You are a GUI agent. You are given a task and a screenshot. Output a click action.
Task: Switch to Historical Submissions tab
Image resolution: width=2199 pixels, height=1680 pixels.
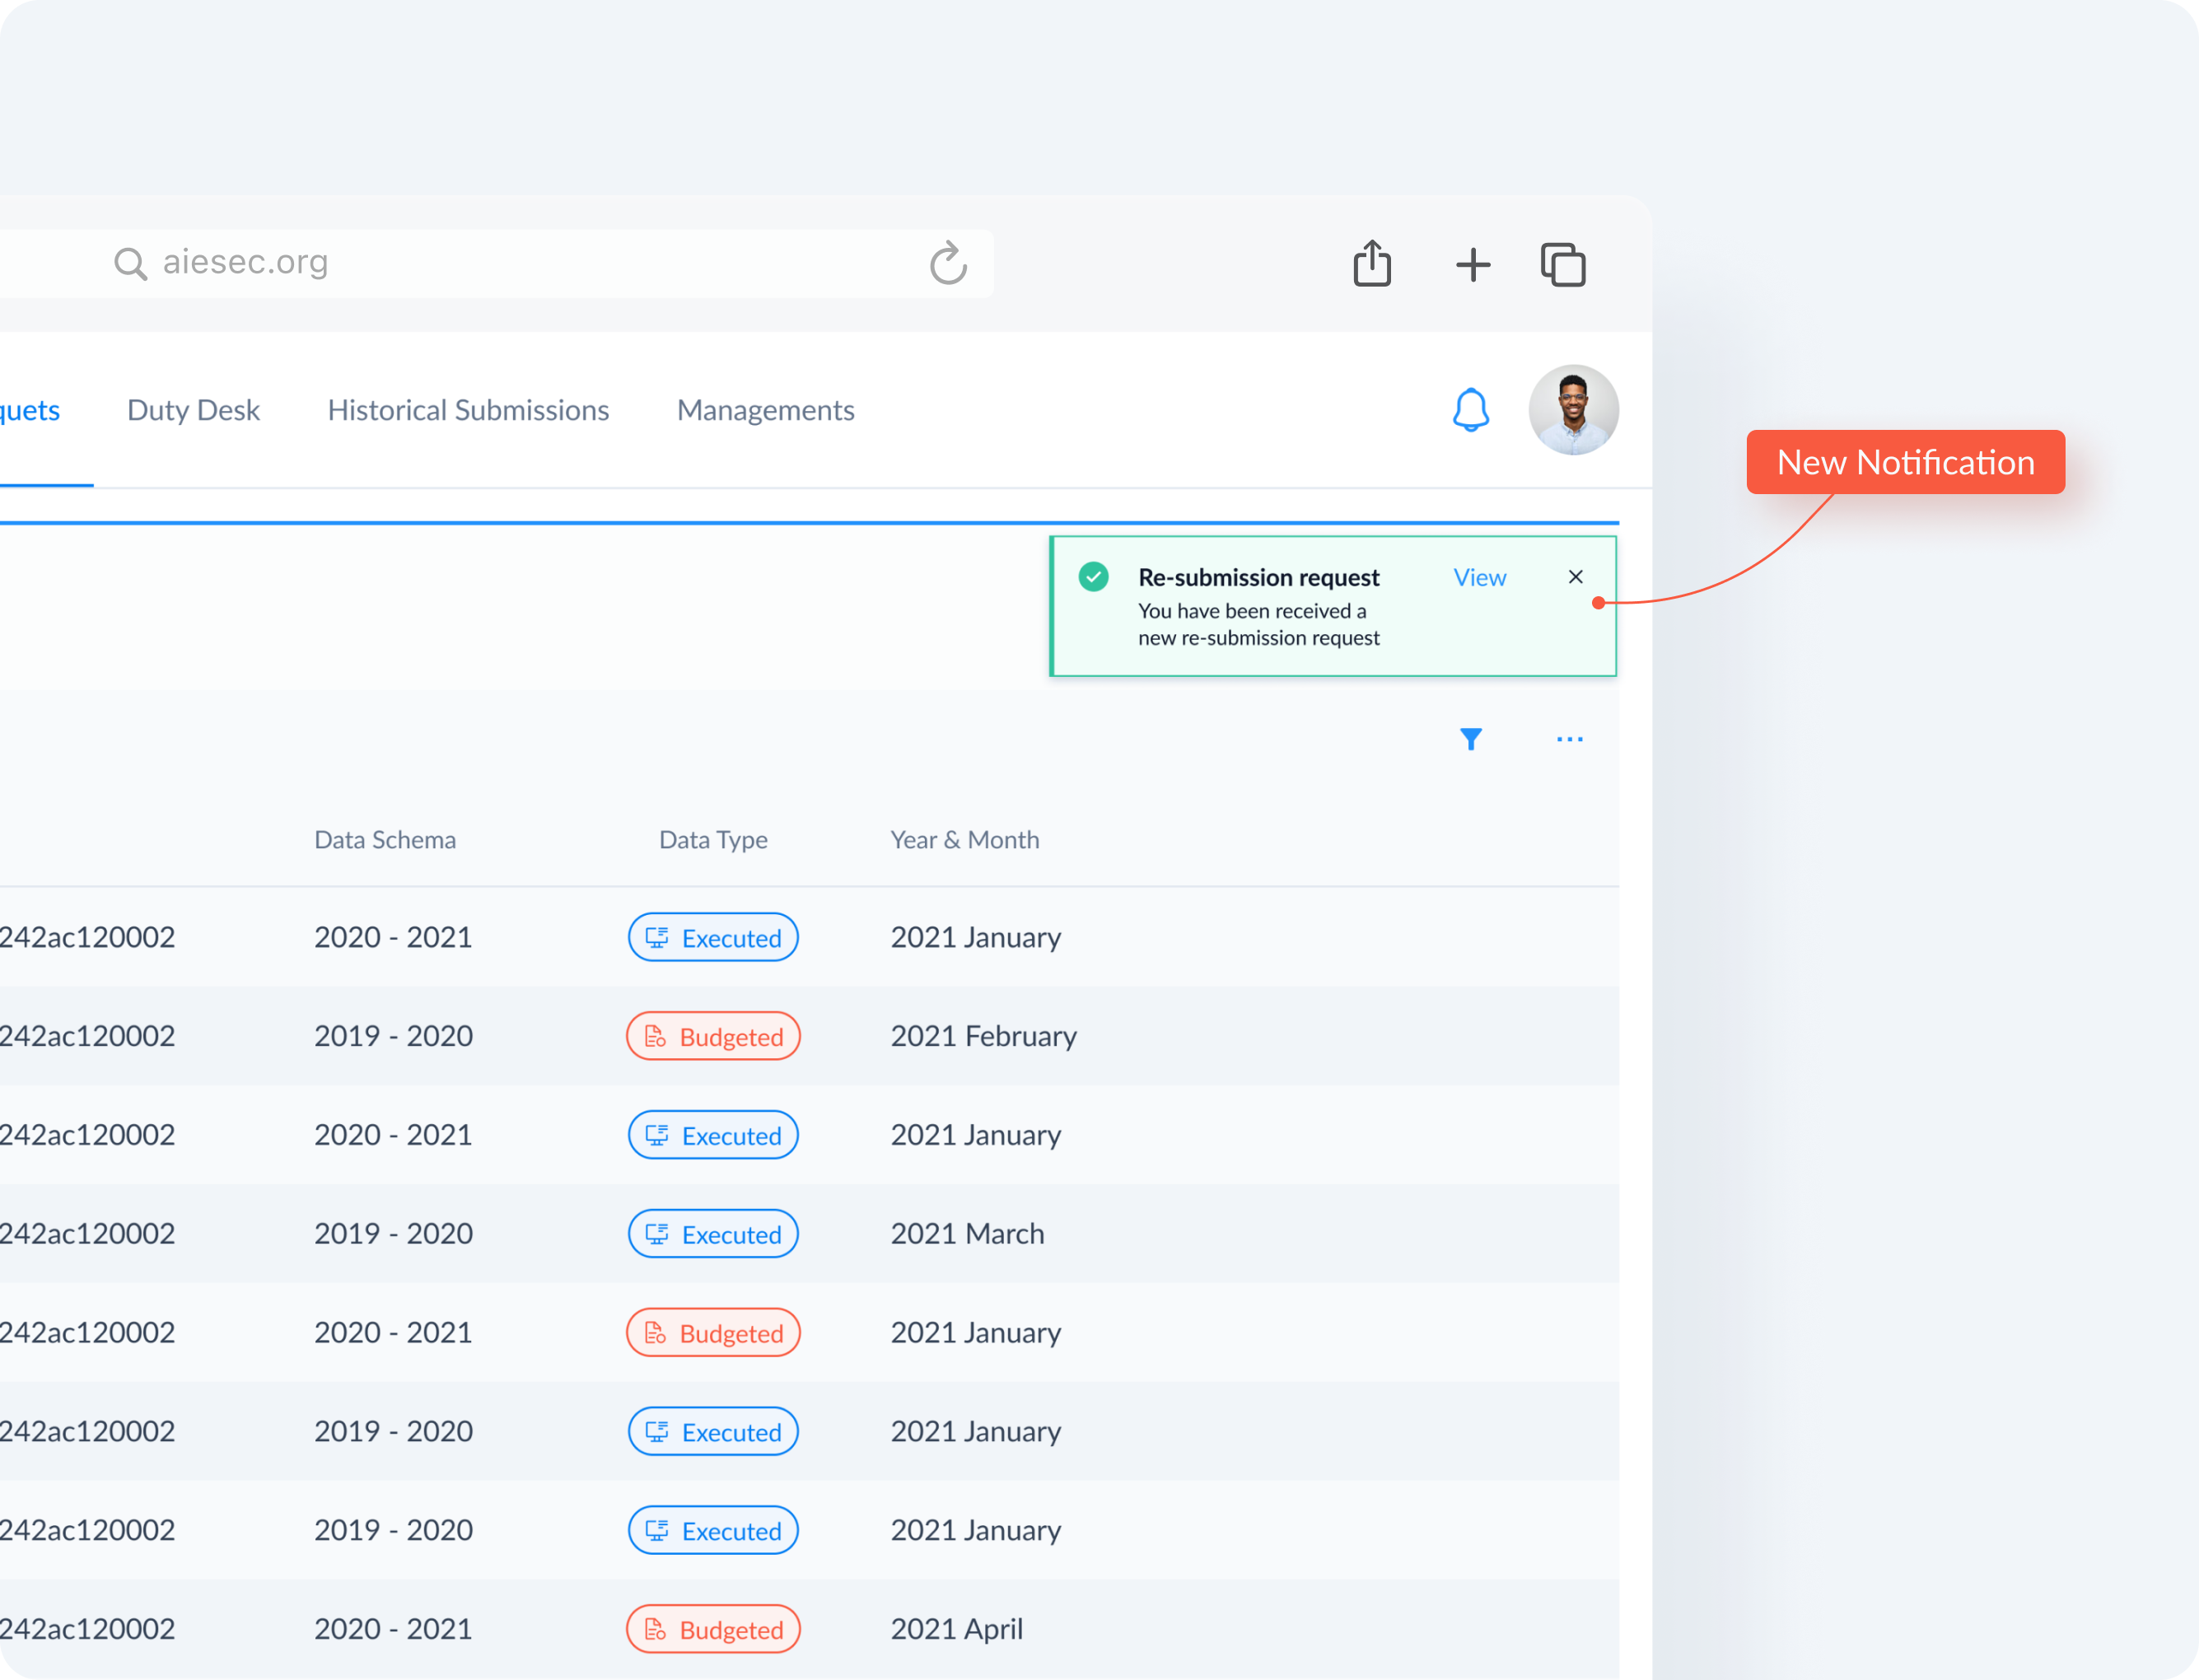[x=468, y=410]
